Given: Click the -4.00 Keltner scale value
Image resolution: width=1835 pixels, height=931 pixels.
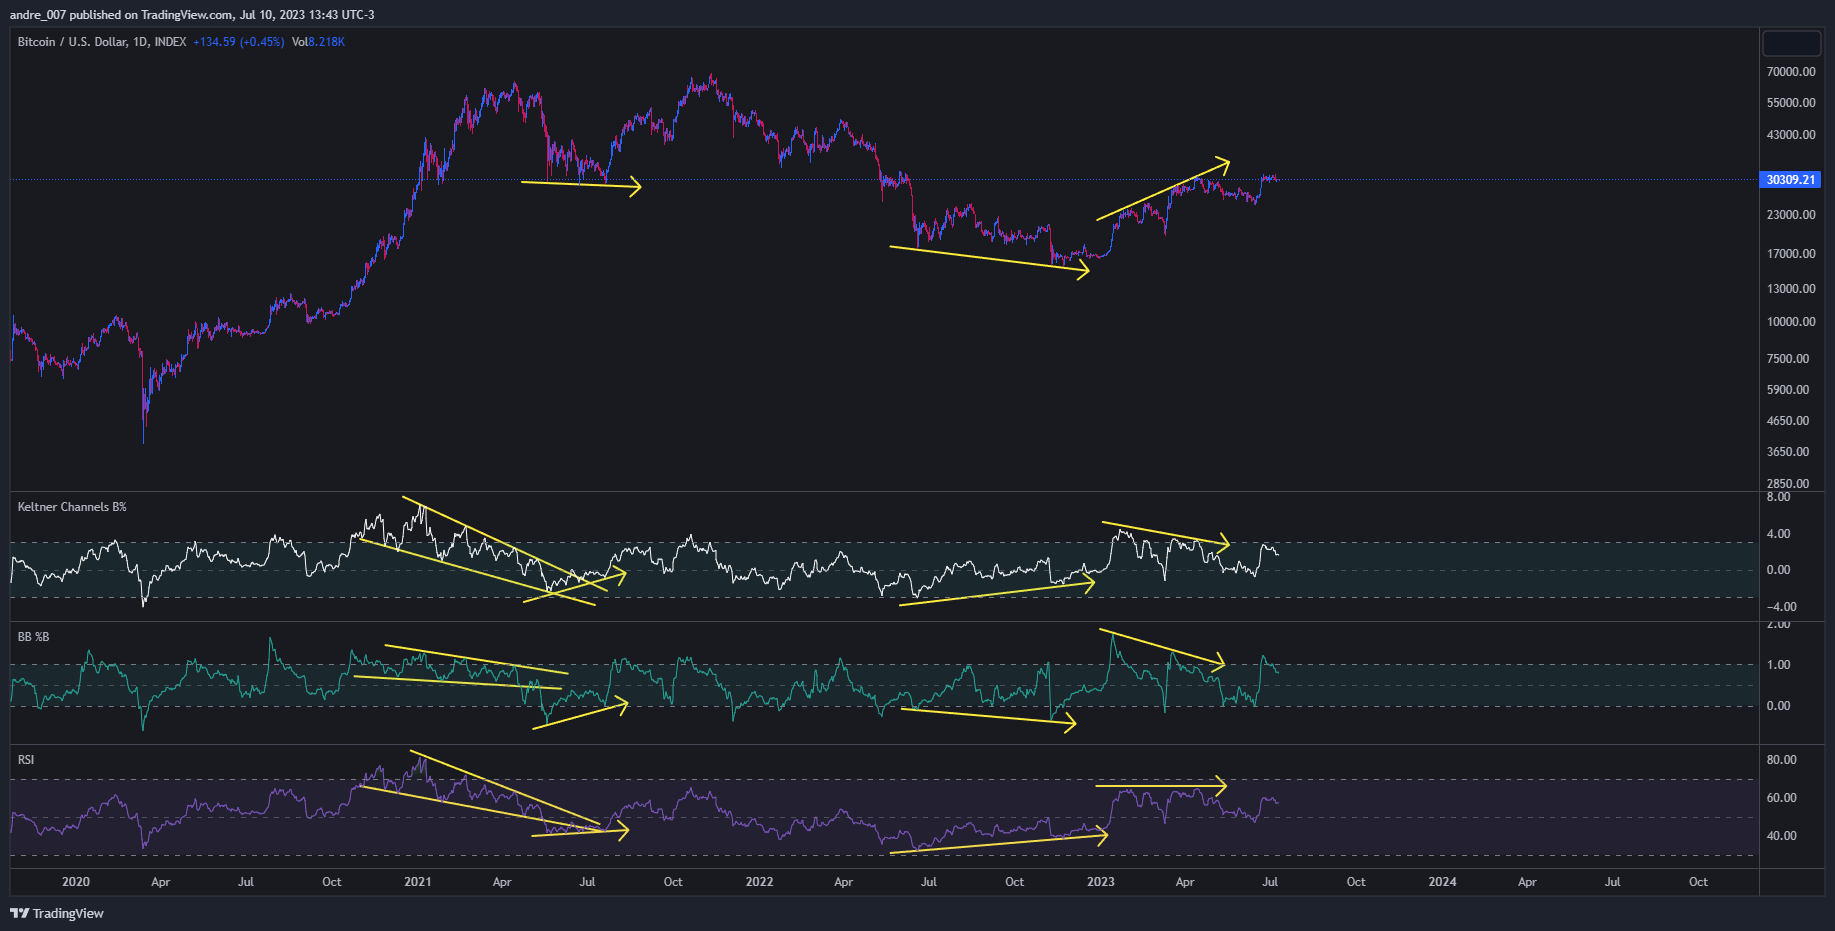Looking at the screenshot, I should click(1781, 607).
